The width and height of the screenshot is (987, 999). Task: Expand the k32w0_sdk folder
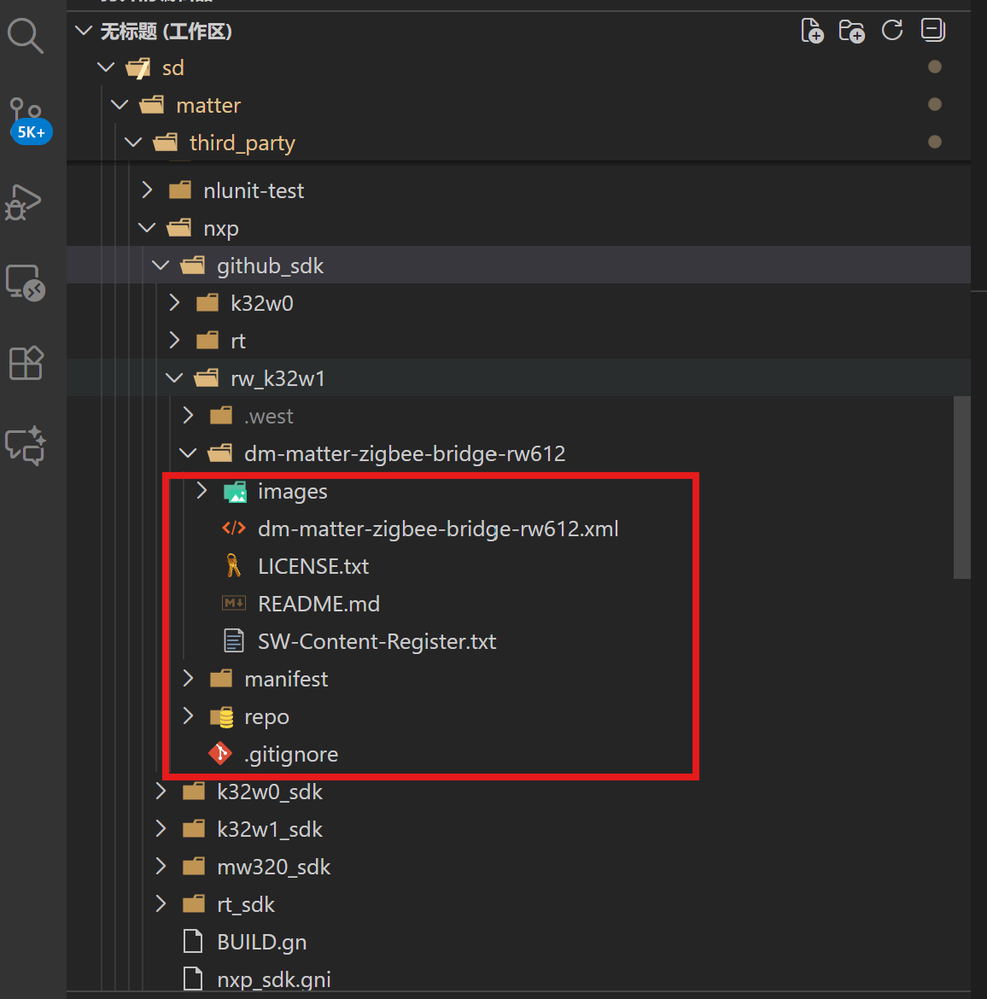[269, 792]
